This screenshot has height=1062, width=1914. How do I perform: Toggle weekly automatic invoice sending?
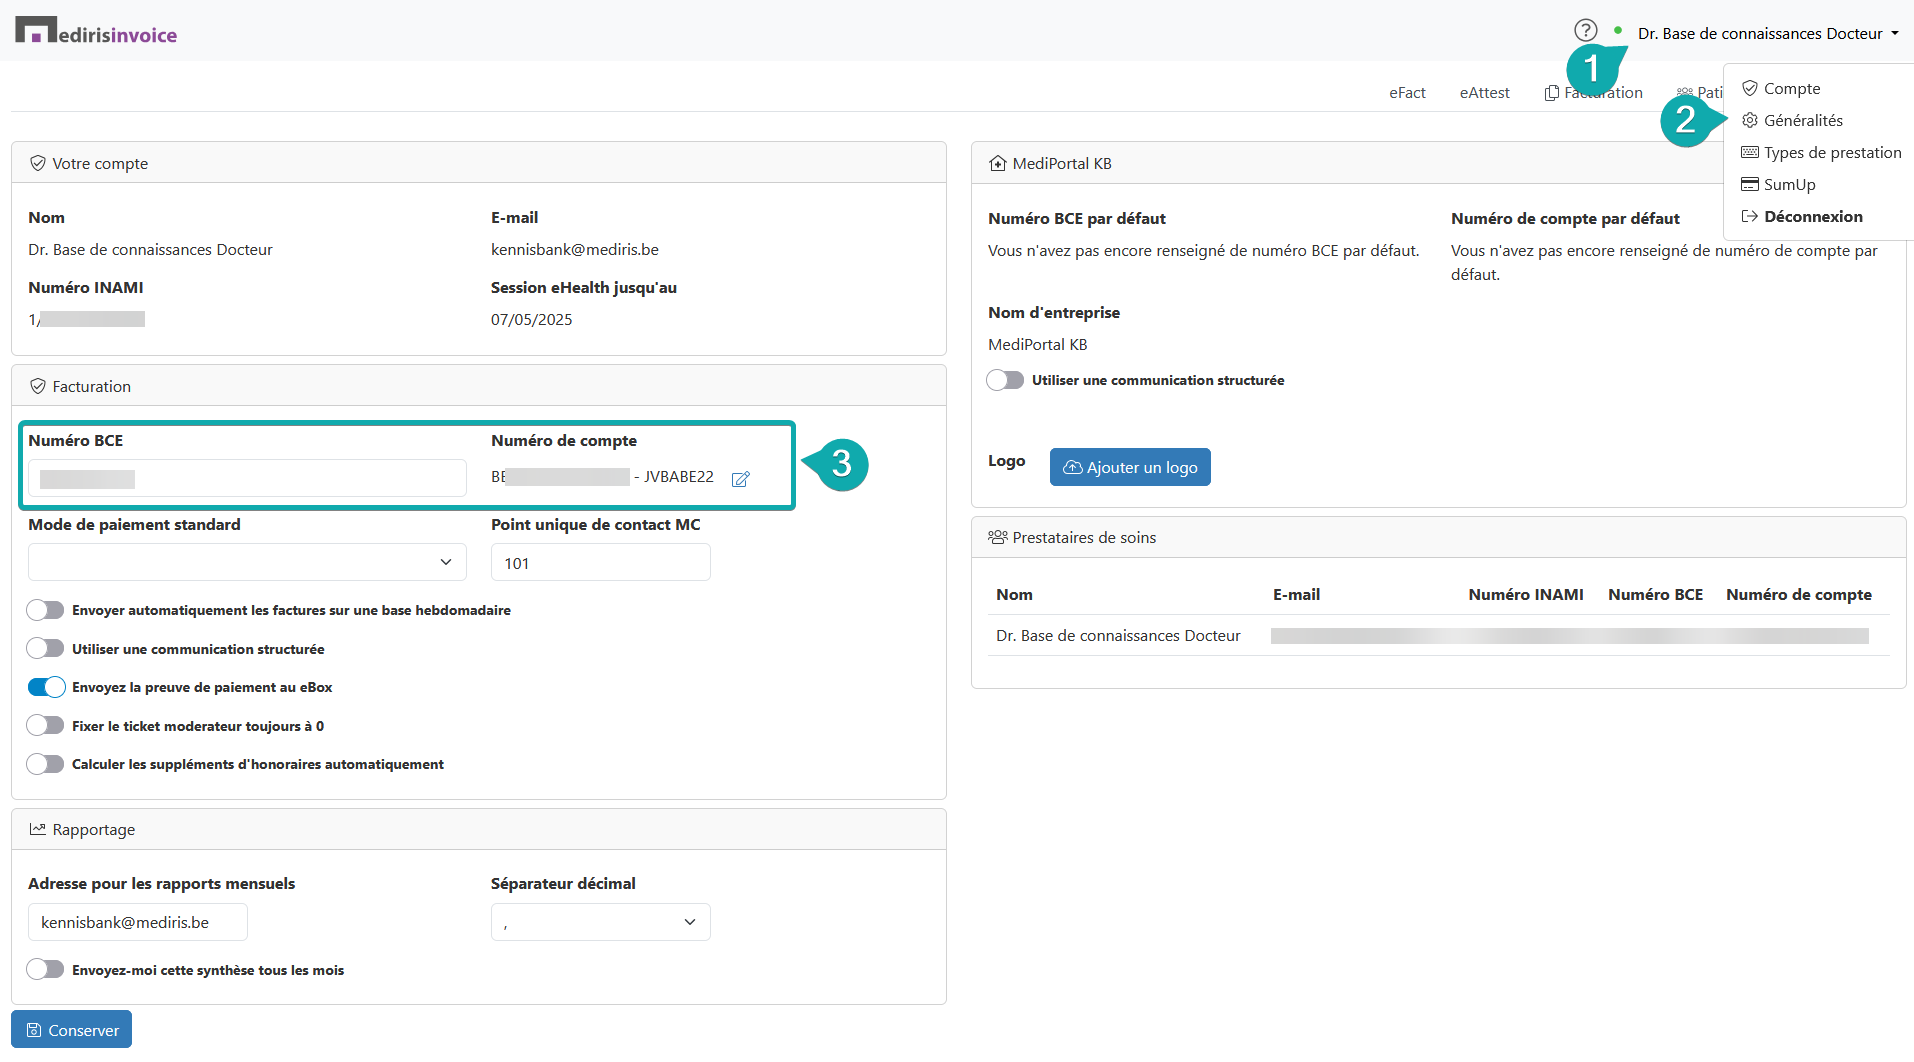coord(45,610)
